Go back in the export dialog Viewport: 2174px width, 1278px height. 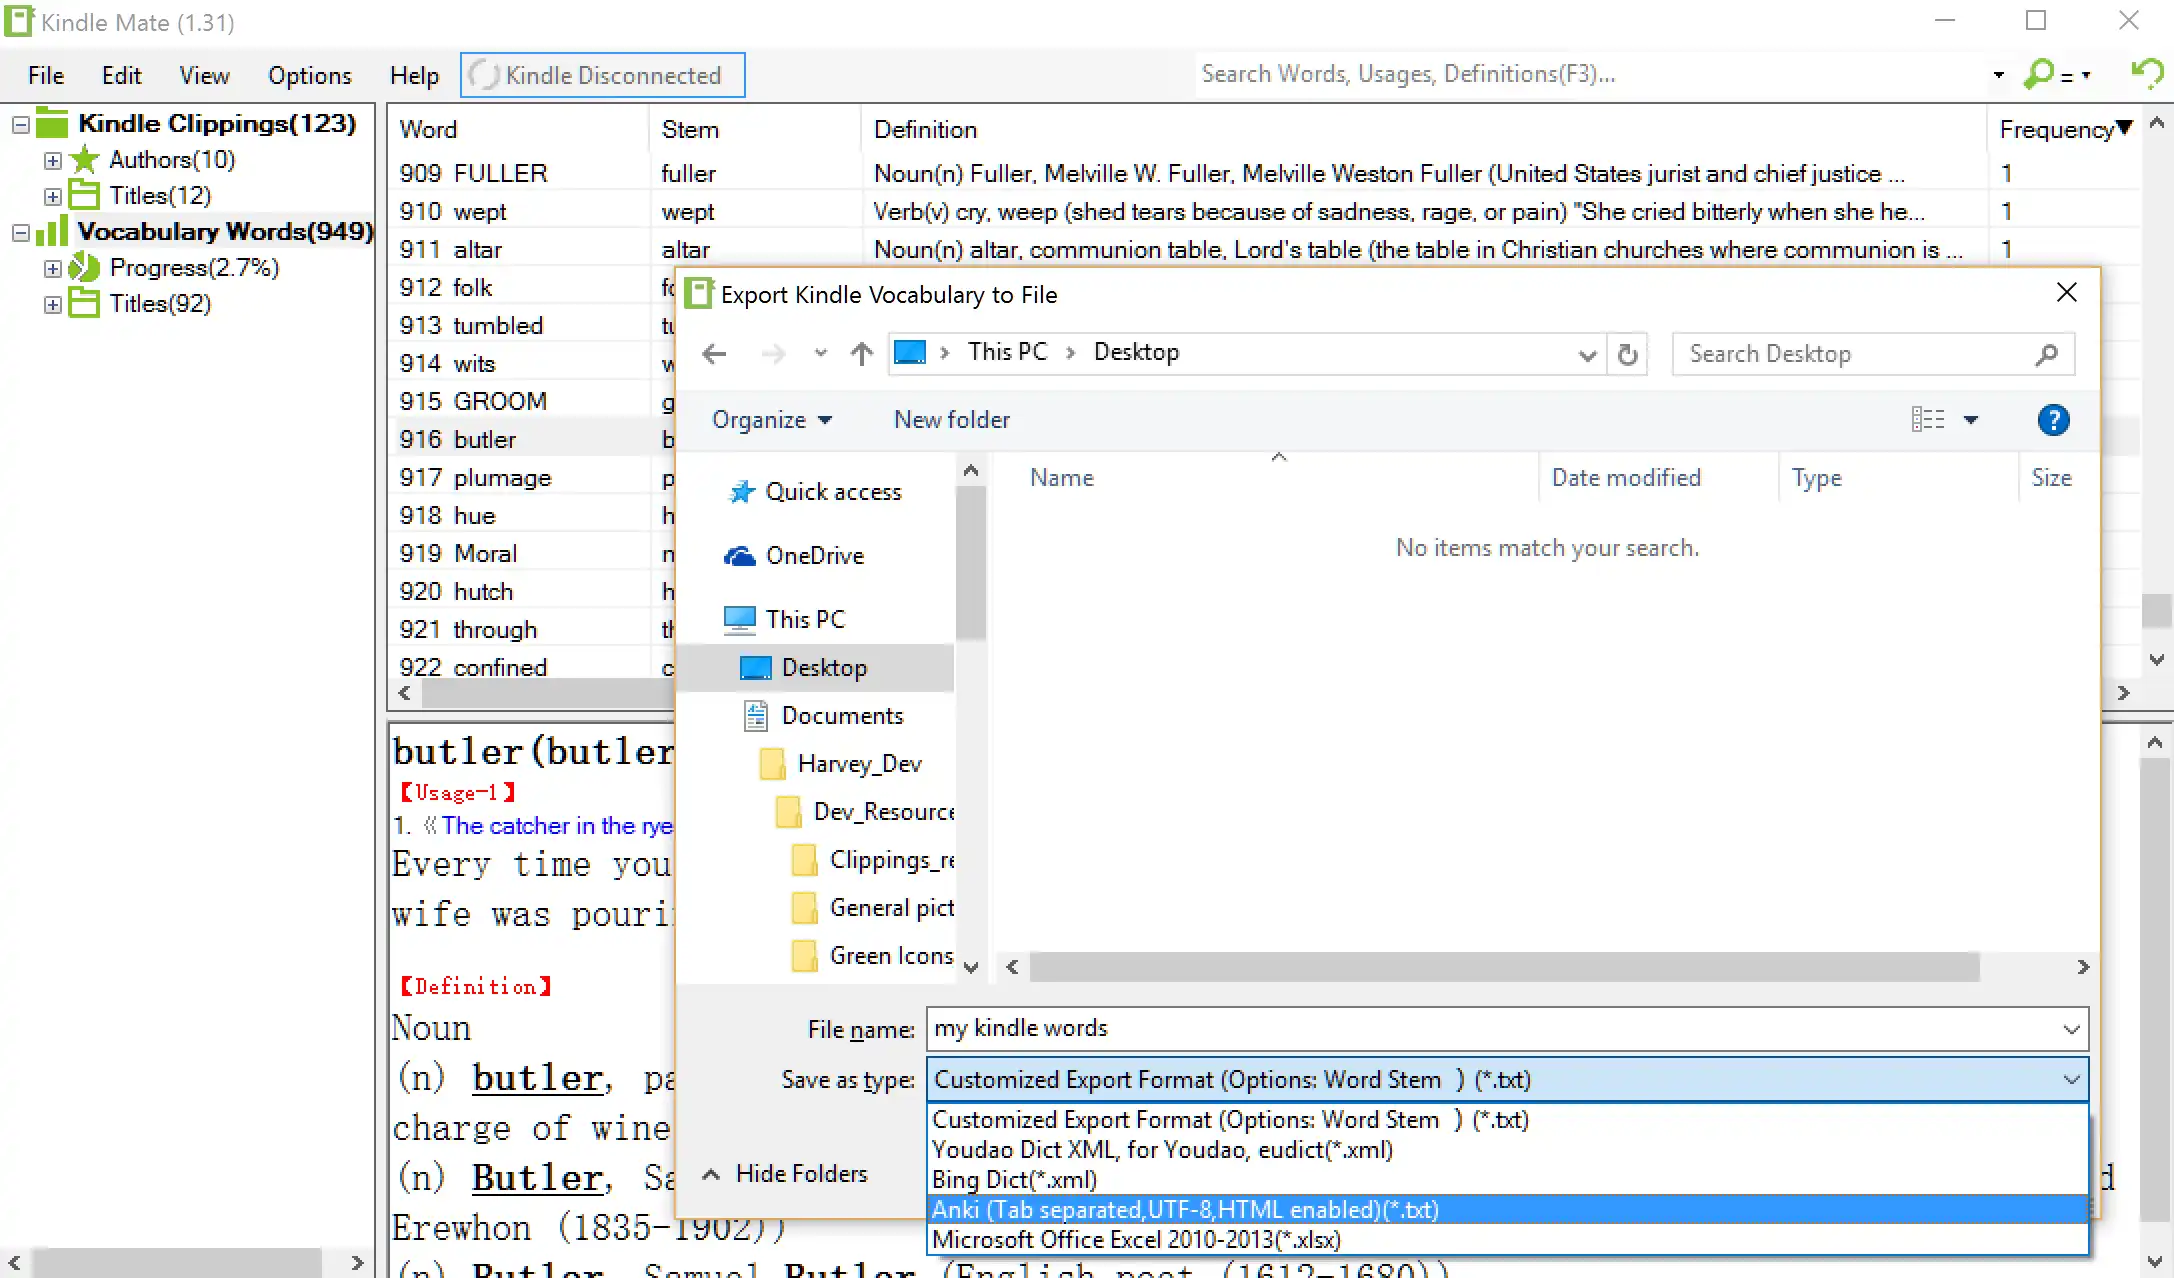714,353
